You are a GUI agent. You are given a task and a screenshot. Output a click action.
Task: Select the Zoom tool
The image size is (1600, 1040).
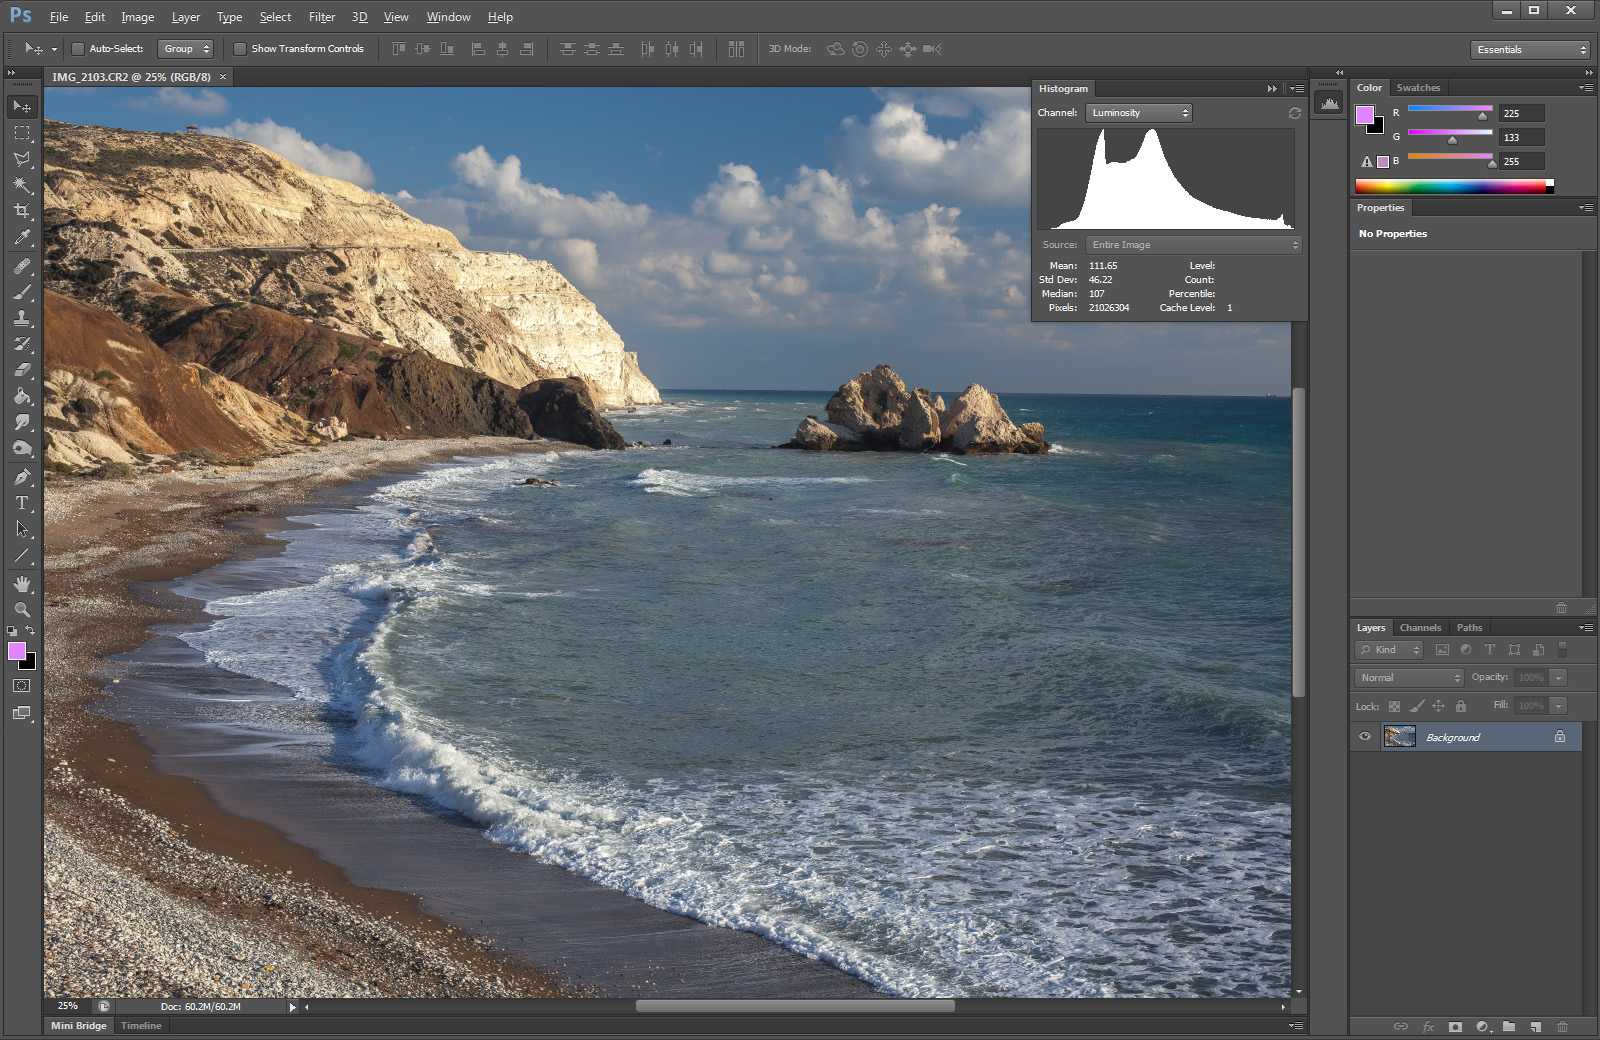point(22,609)
